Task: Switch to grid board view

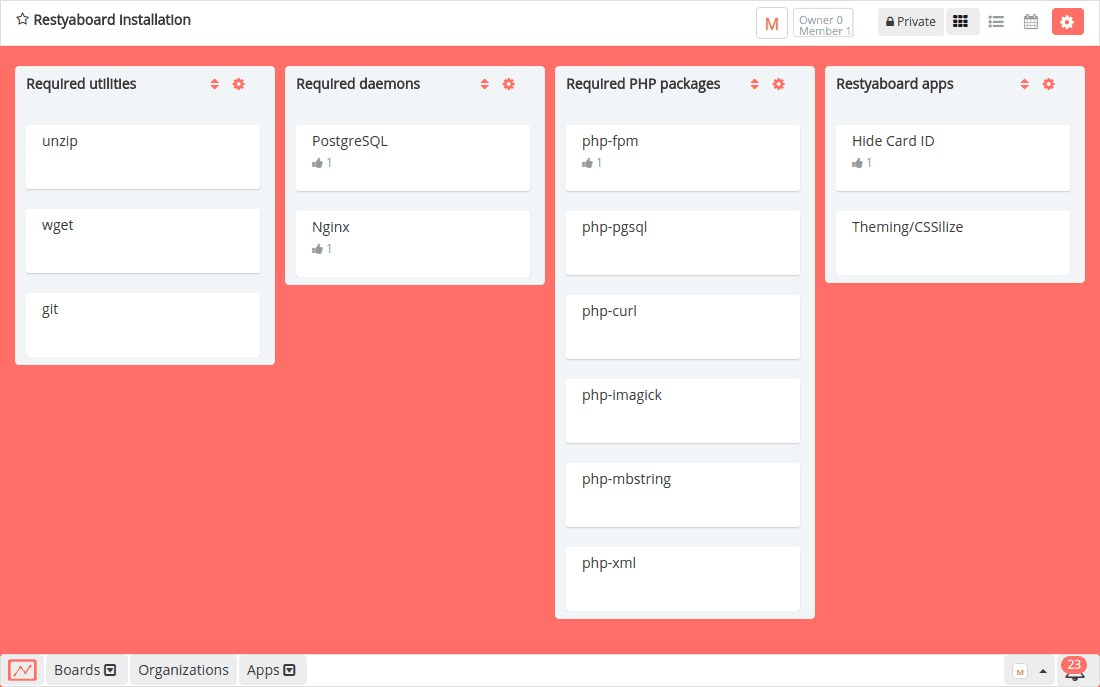Action: pyautogui.click(x=961, y=22)
